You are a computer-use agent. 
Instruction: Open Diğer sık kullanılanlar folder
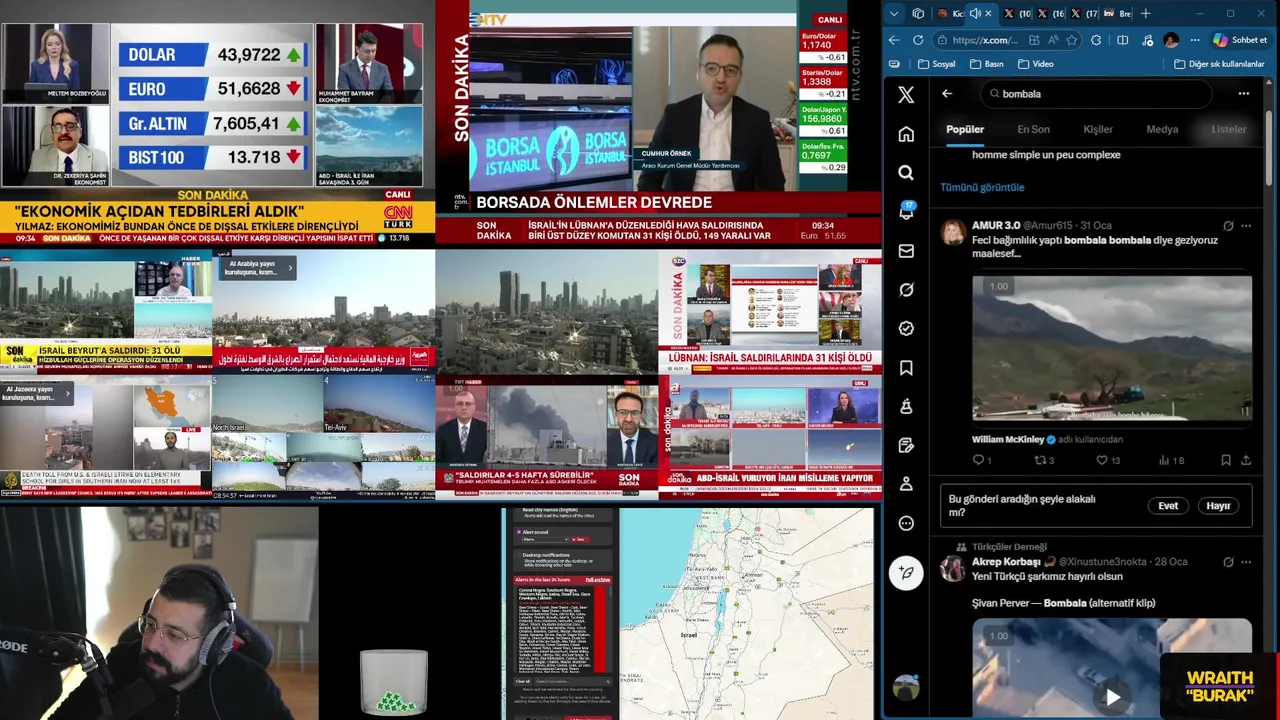tap(1219, 64)
